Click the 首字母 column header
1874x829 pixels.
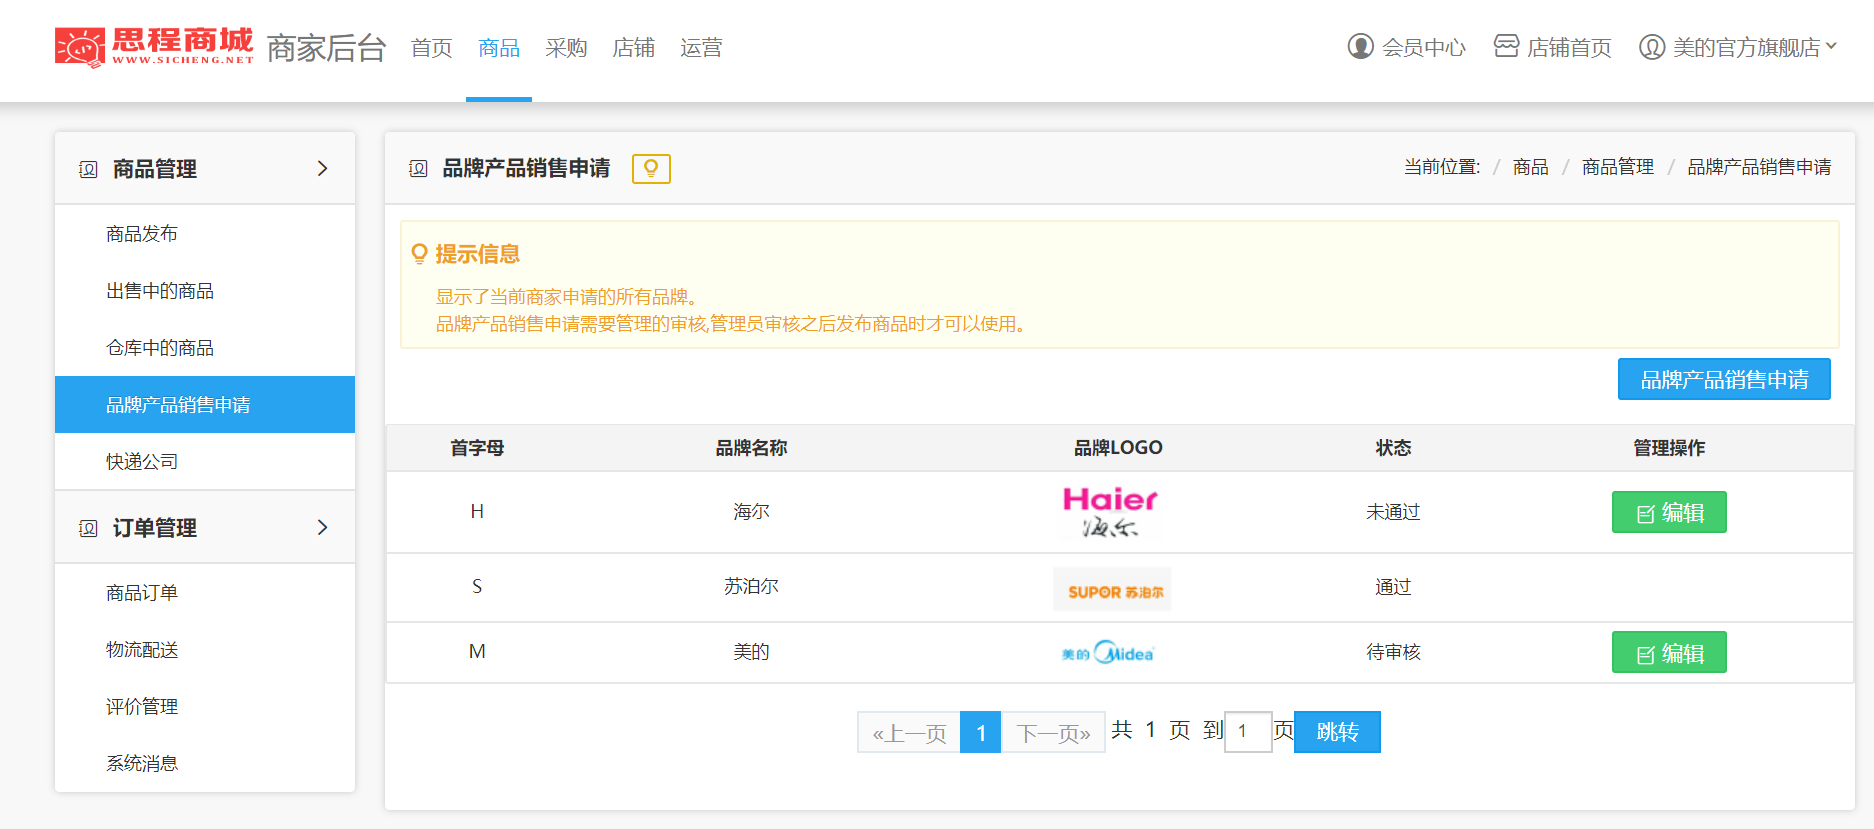point(477,448)
